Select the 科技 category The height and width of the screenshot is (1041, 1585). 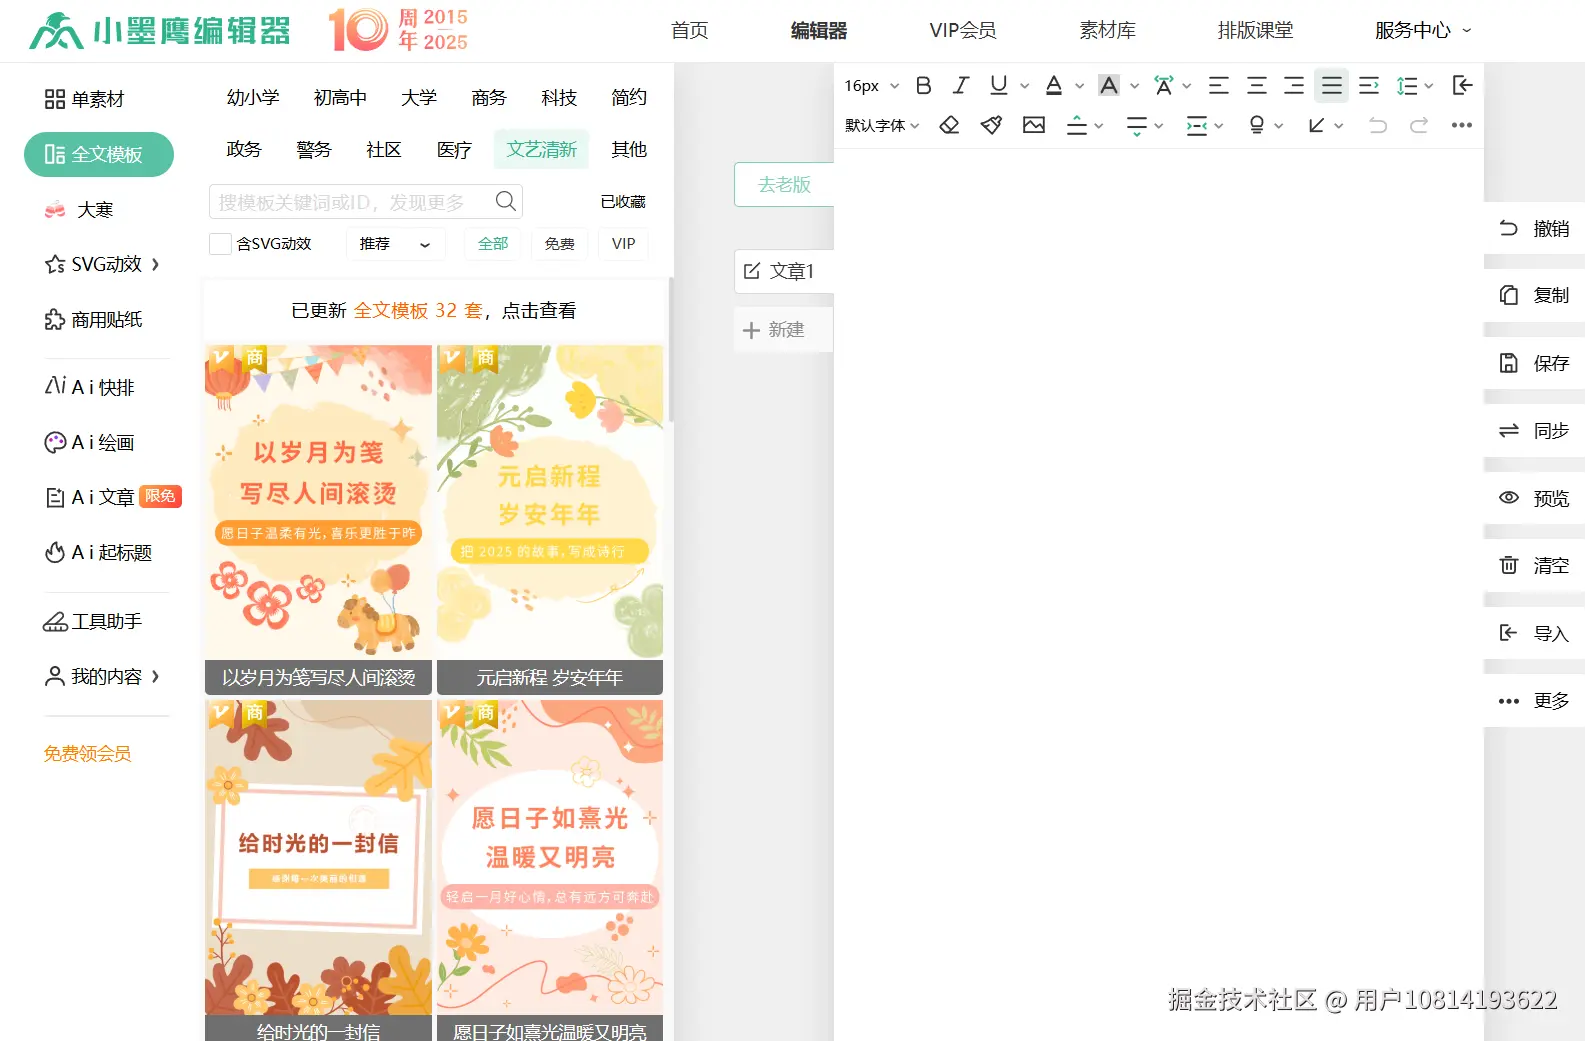click(559, 98)
